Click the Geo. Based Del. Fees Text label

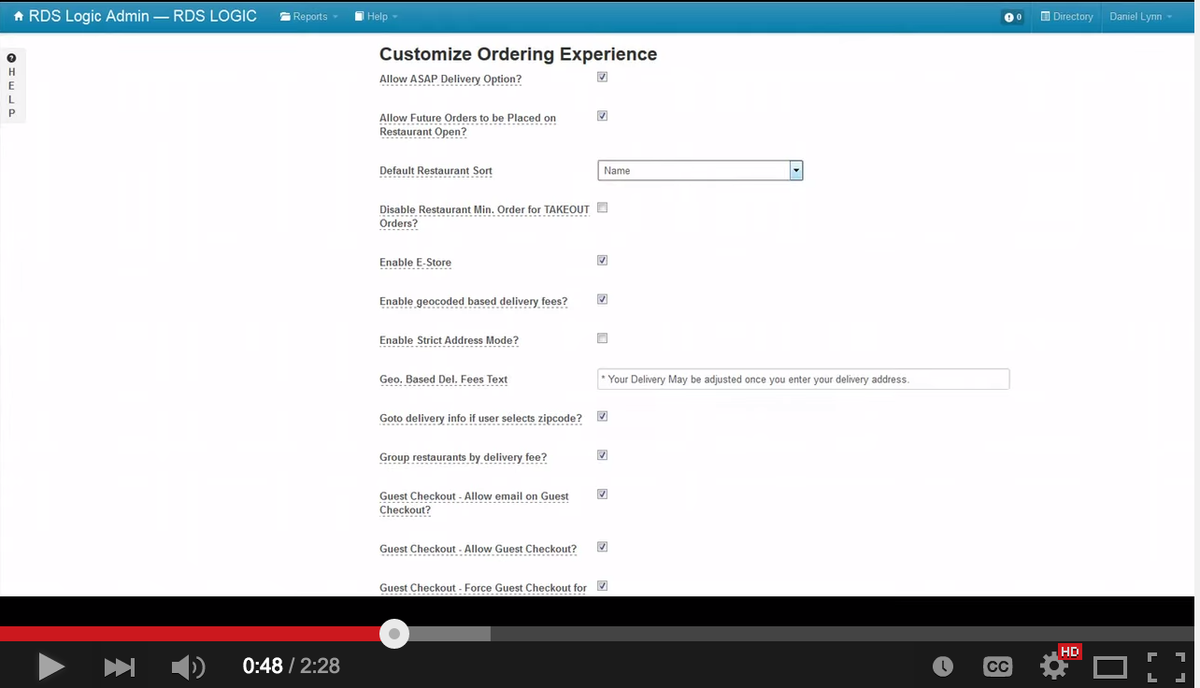pos(443,380)
